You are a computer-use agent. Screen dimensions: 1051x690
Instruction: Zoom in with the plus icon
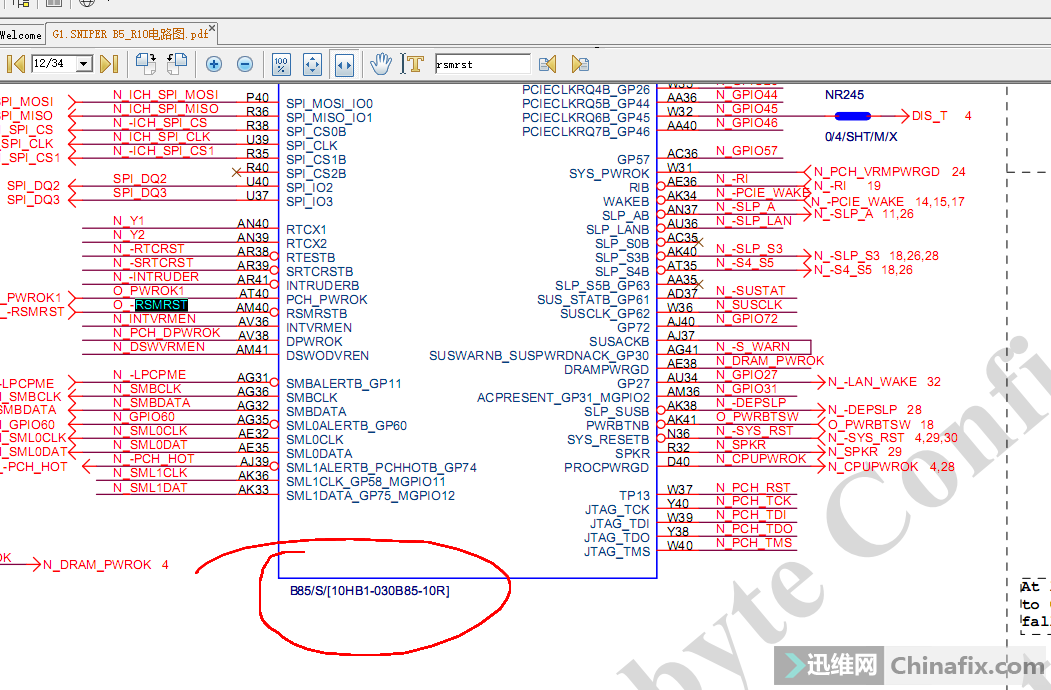(214, 64)
